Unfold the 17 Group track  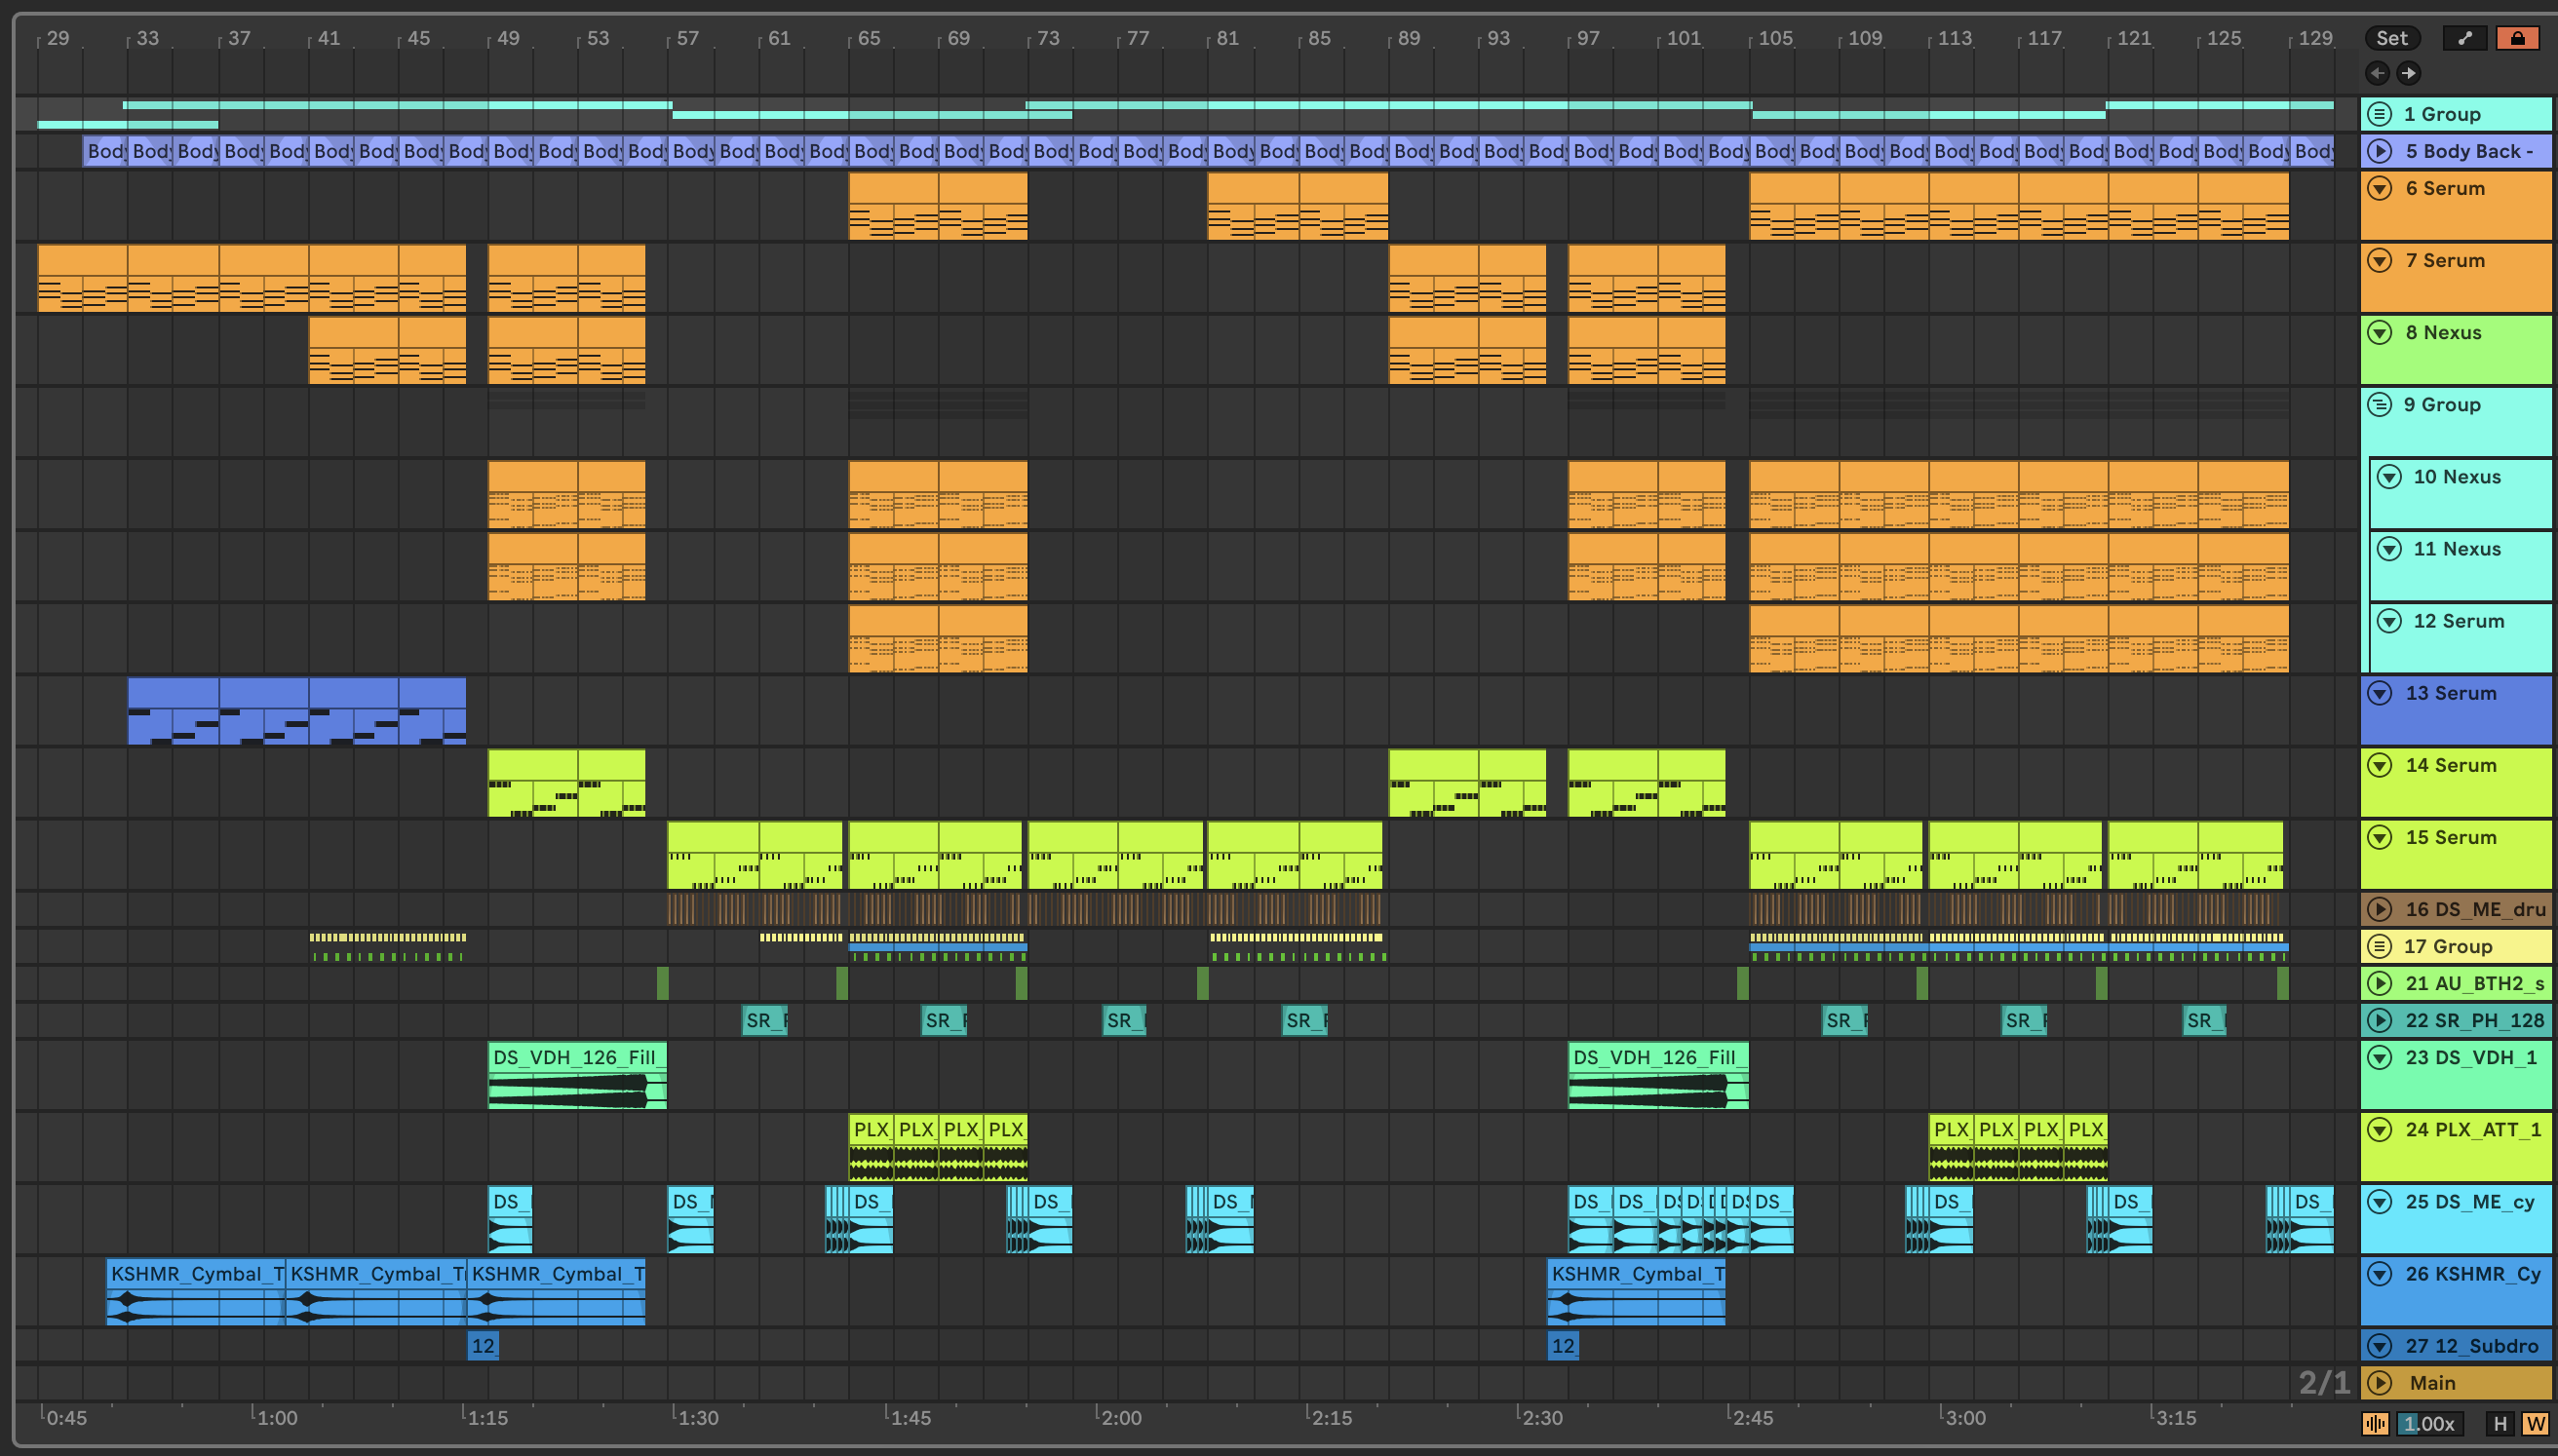[x=2380, y=946]
